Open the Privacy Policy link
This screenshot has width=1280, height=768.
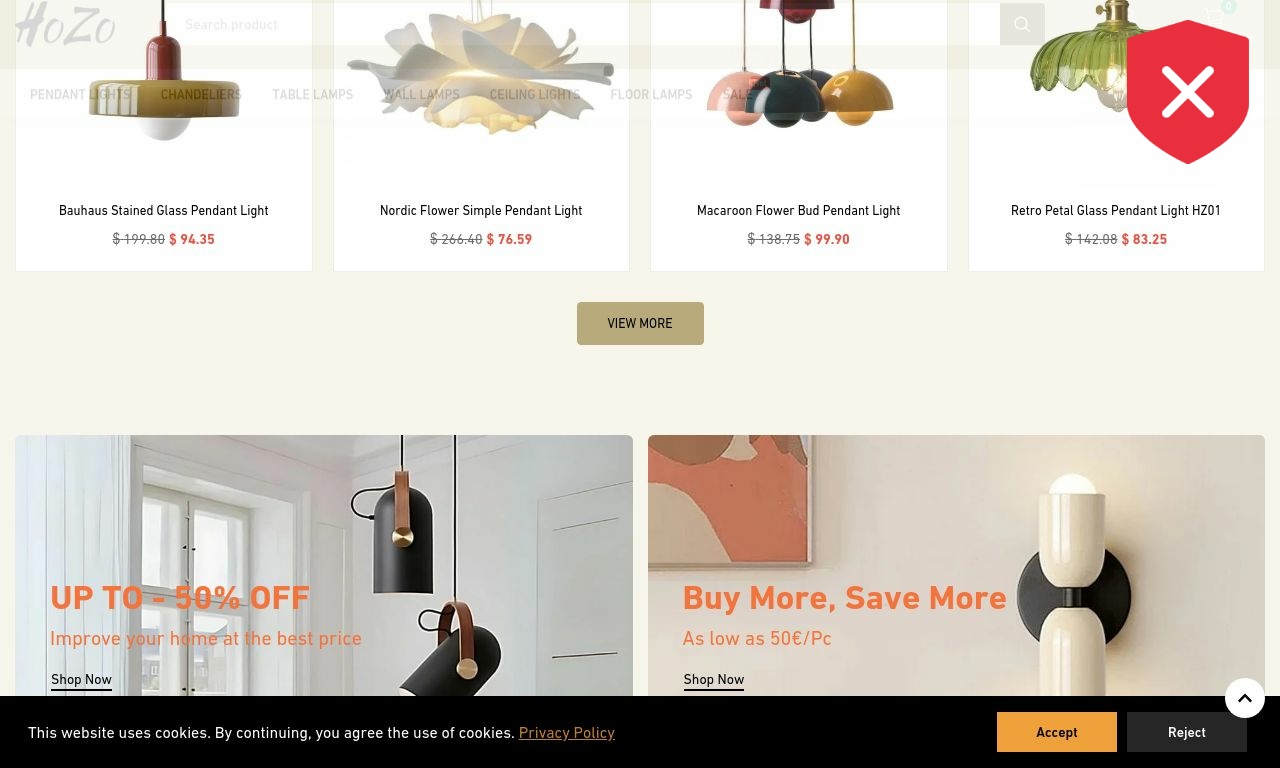(x=567, y=732)
